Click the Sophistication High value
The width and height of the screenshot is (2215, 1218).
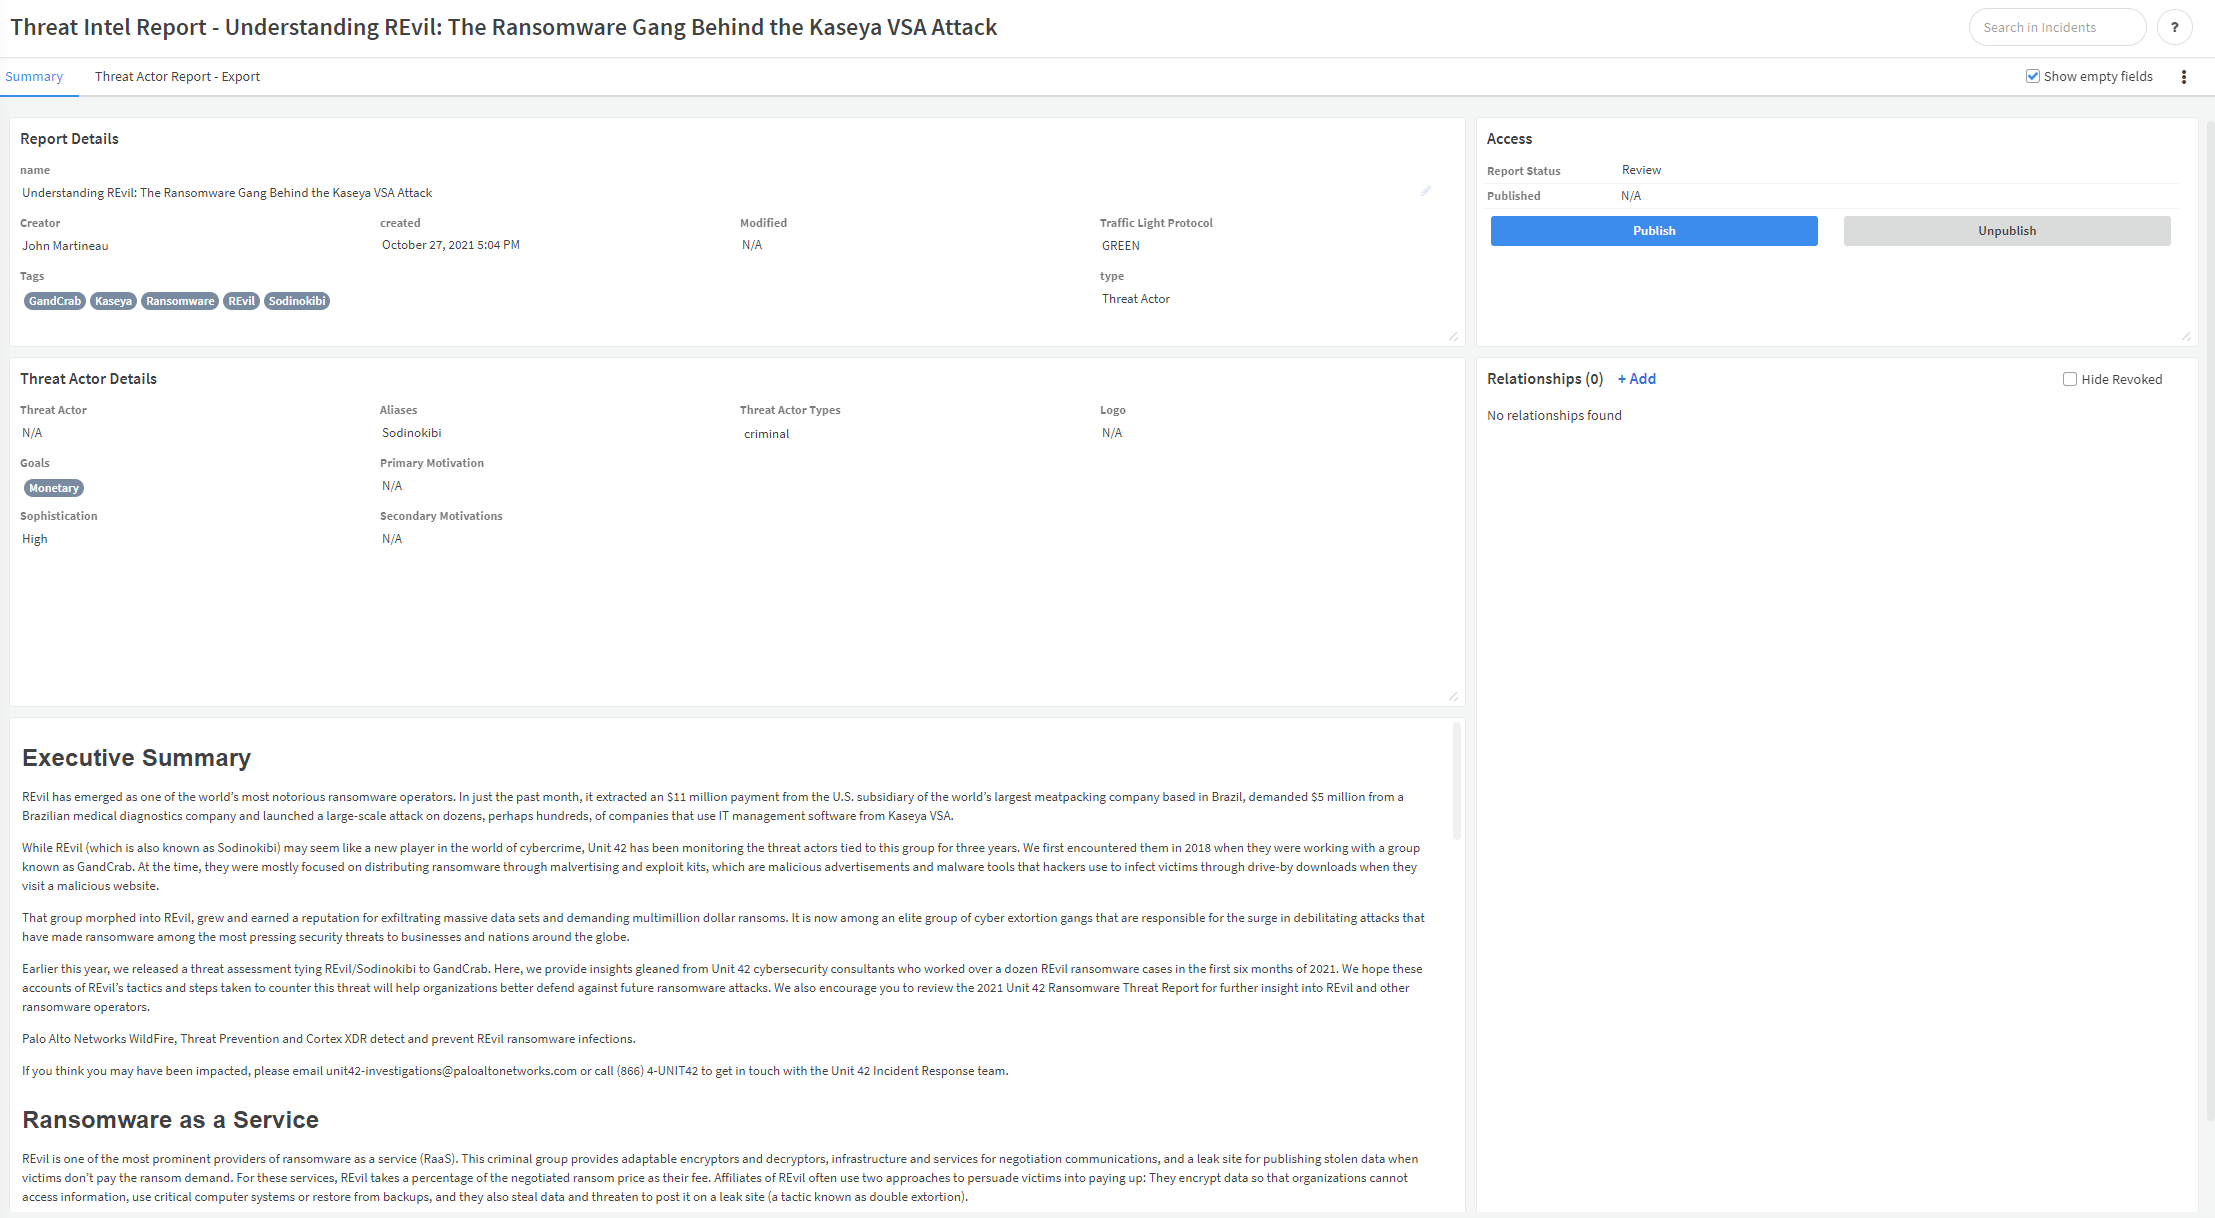[35, 539]
